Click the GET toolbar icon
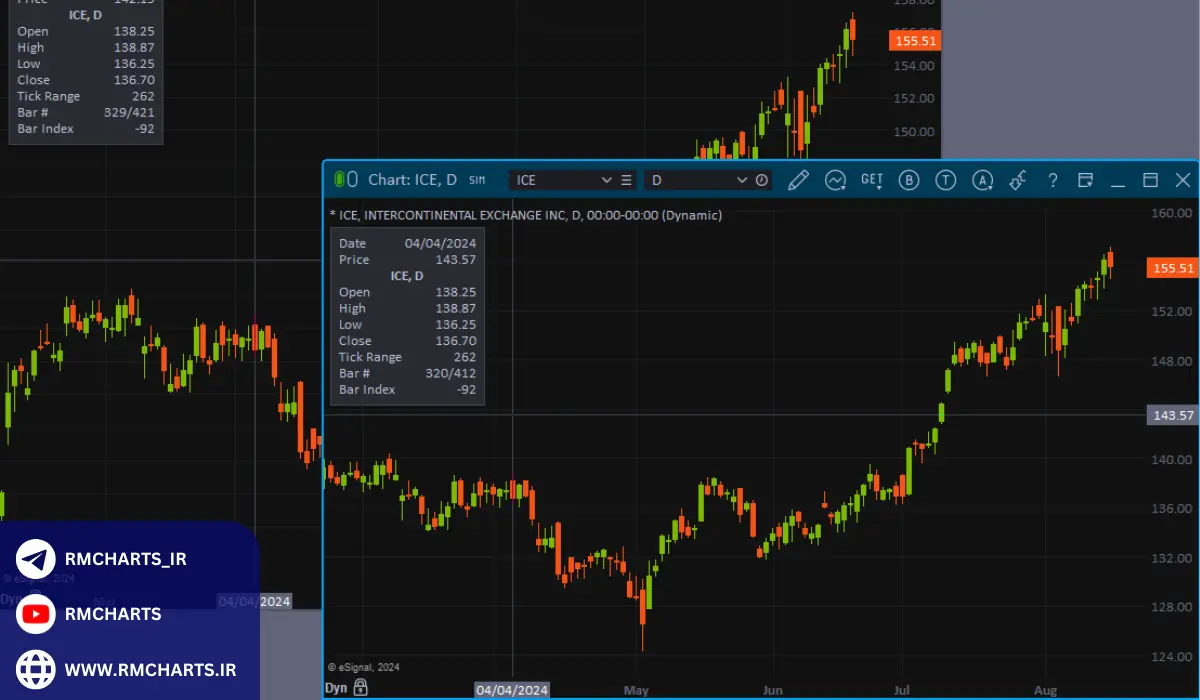This screenshot has width=1200, height=700. pyautogui.click(x=872, y=180)
